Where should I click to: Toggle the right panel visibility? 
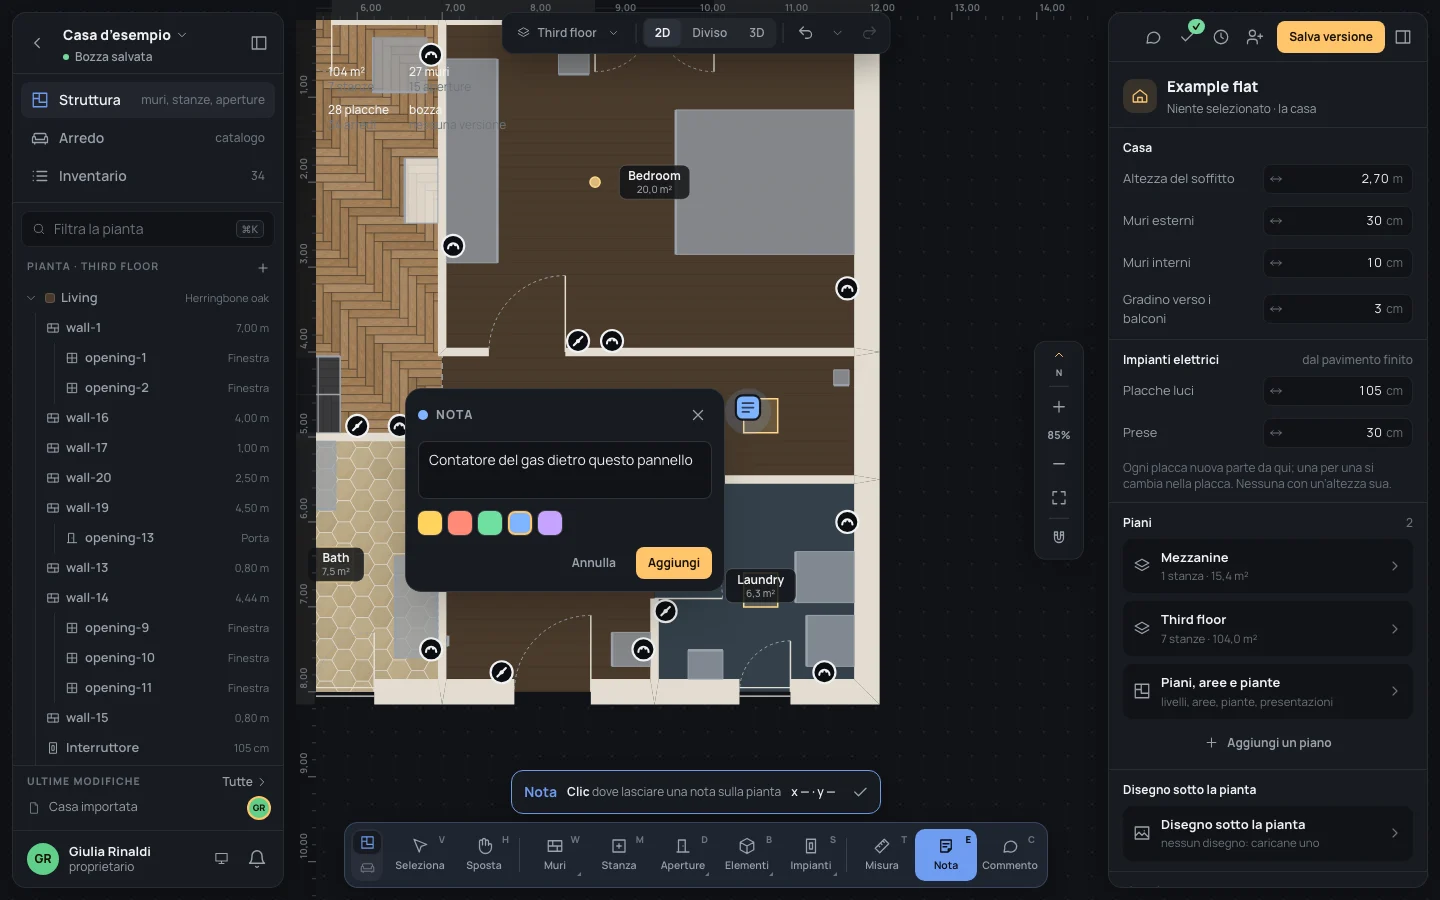point(1403,37)
